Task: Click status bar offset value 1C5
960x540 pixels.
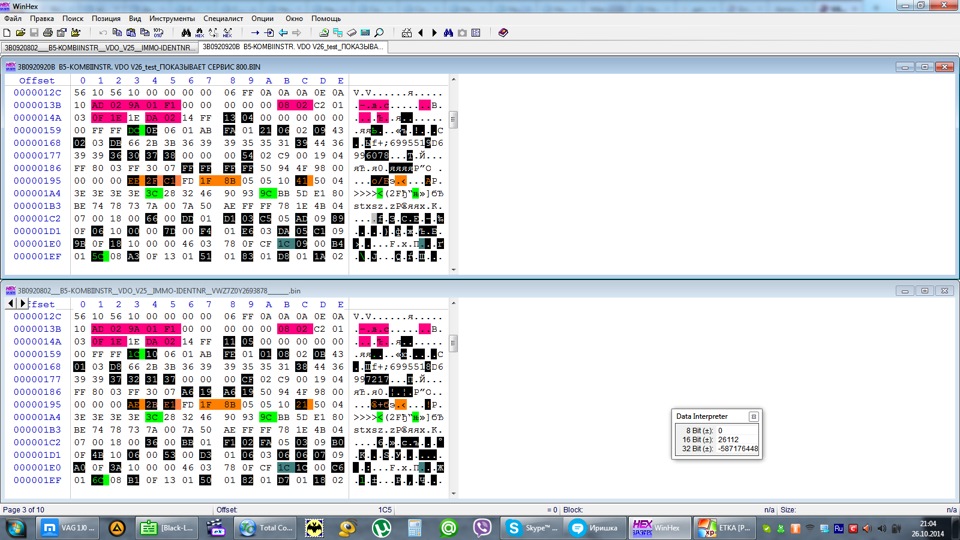Action: tap(384, 509)
